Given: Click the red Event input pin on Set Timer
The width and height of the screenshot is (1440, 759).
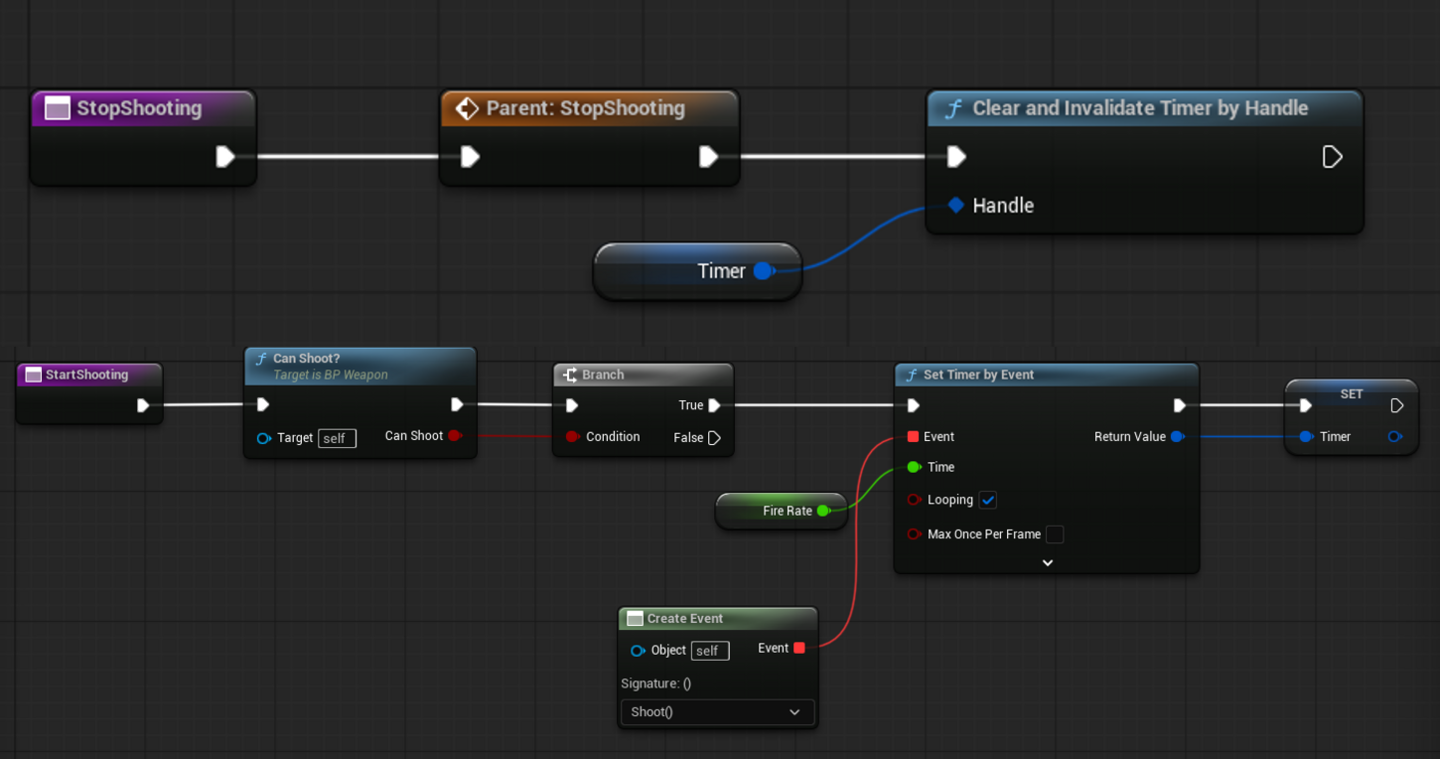Looking at the screenshot, I should [x=913, y=437].
